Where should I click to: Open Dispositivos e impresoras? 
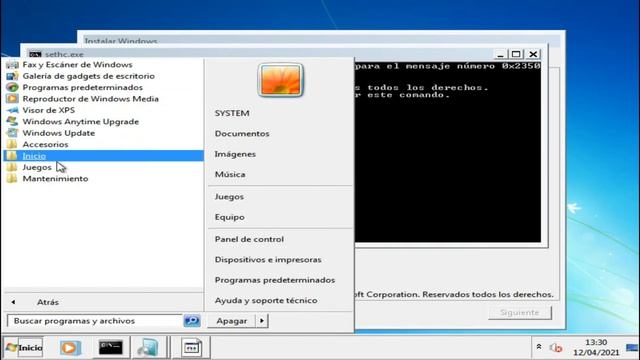(268, 260)
